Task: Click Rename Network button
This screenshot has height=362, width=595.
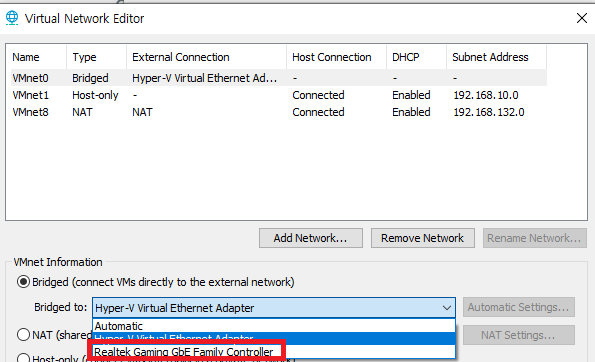Action: tap(534, 238)
